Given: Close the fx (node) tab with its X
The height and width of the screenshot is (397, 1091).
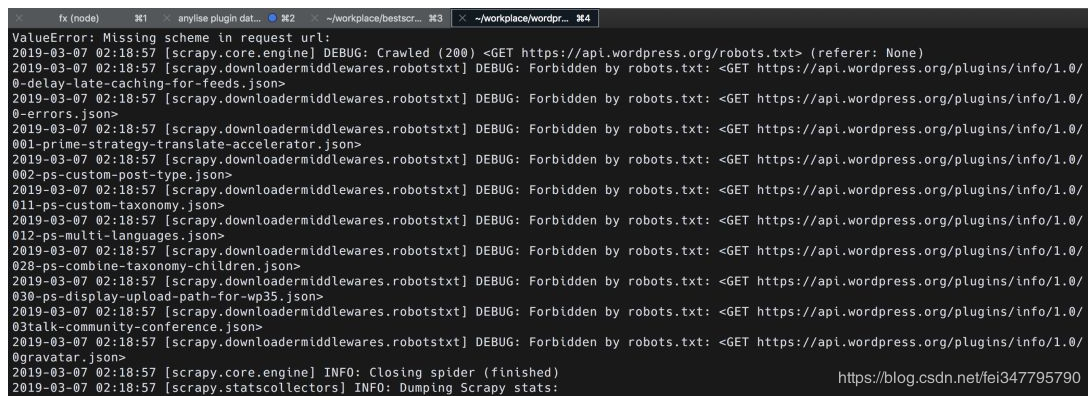Looking at the screenshot, I should [19, 19].
